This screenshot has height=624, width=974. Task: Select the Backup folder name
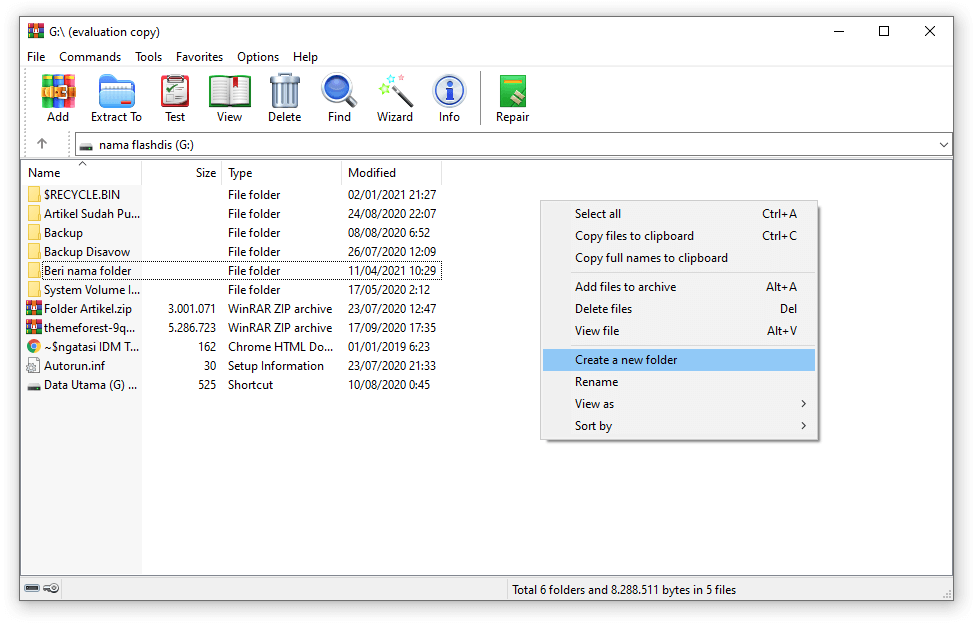63,233
